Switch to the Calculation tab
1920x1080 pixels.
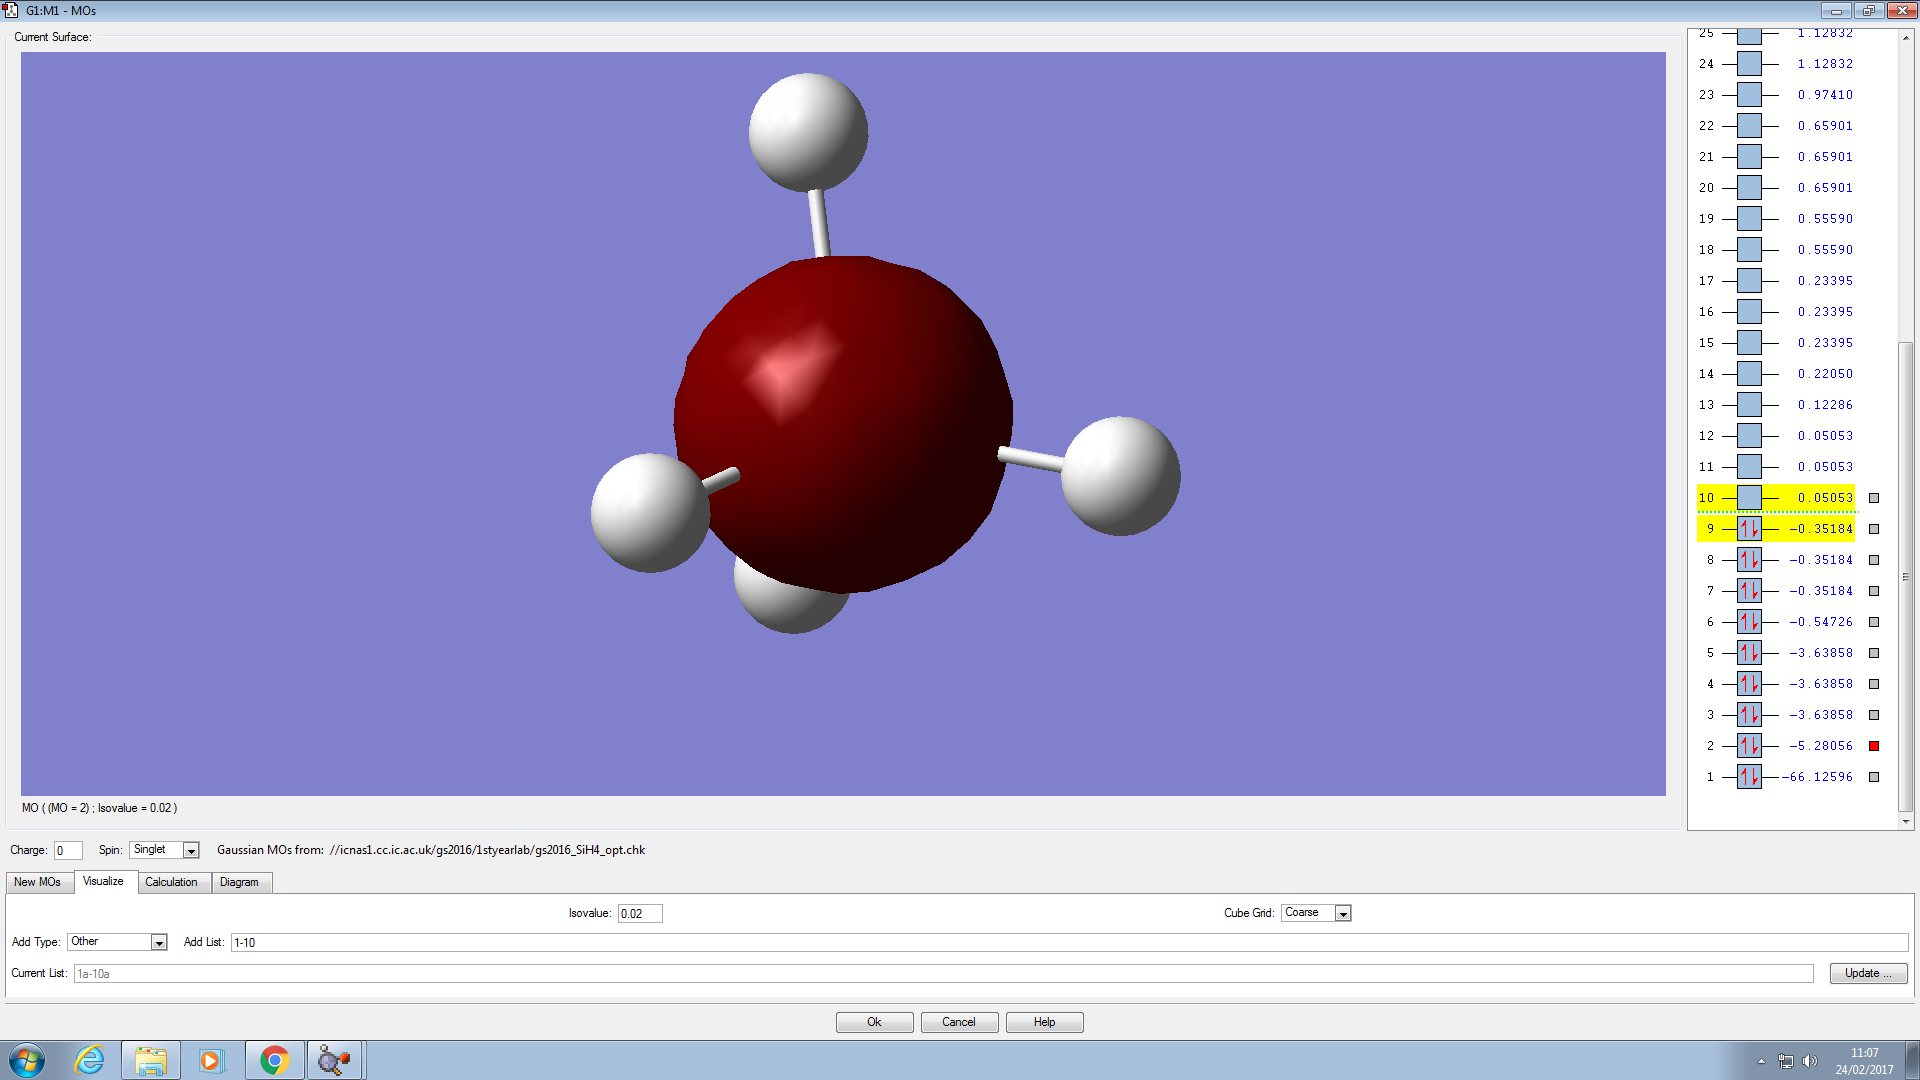[171, 882]
